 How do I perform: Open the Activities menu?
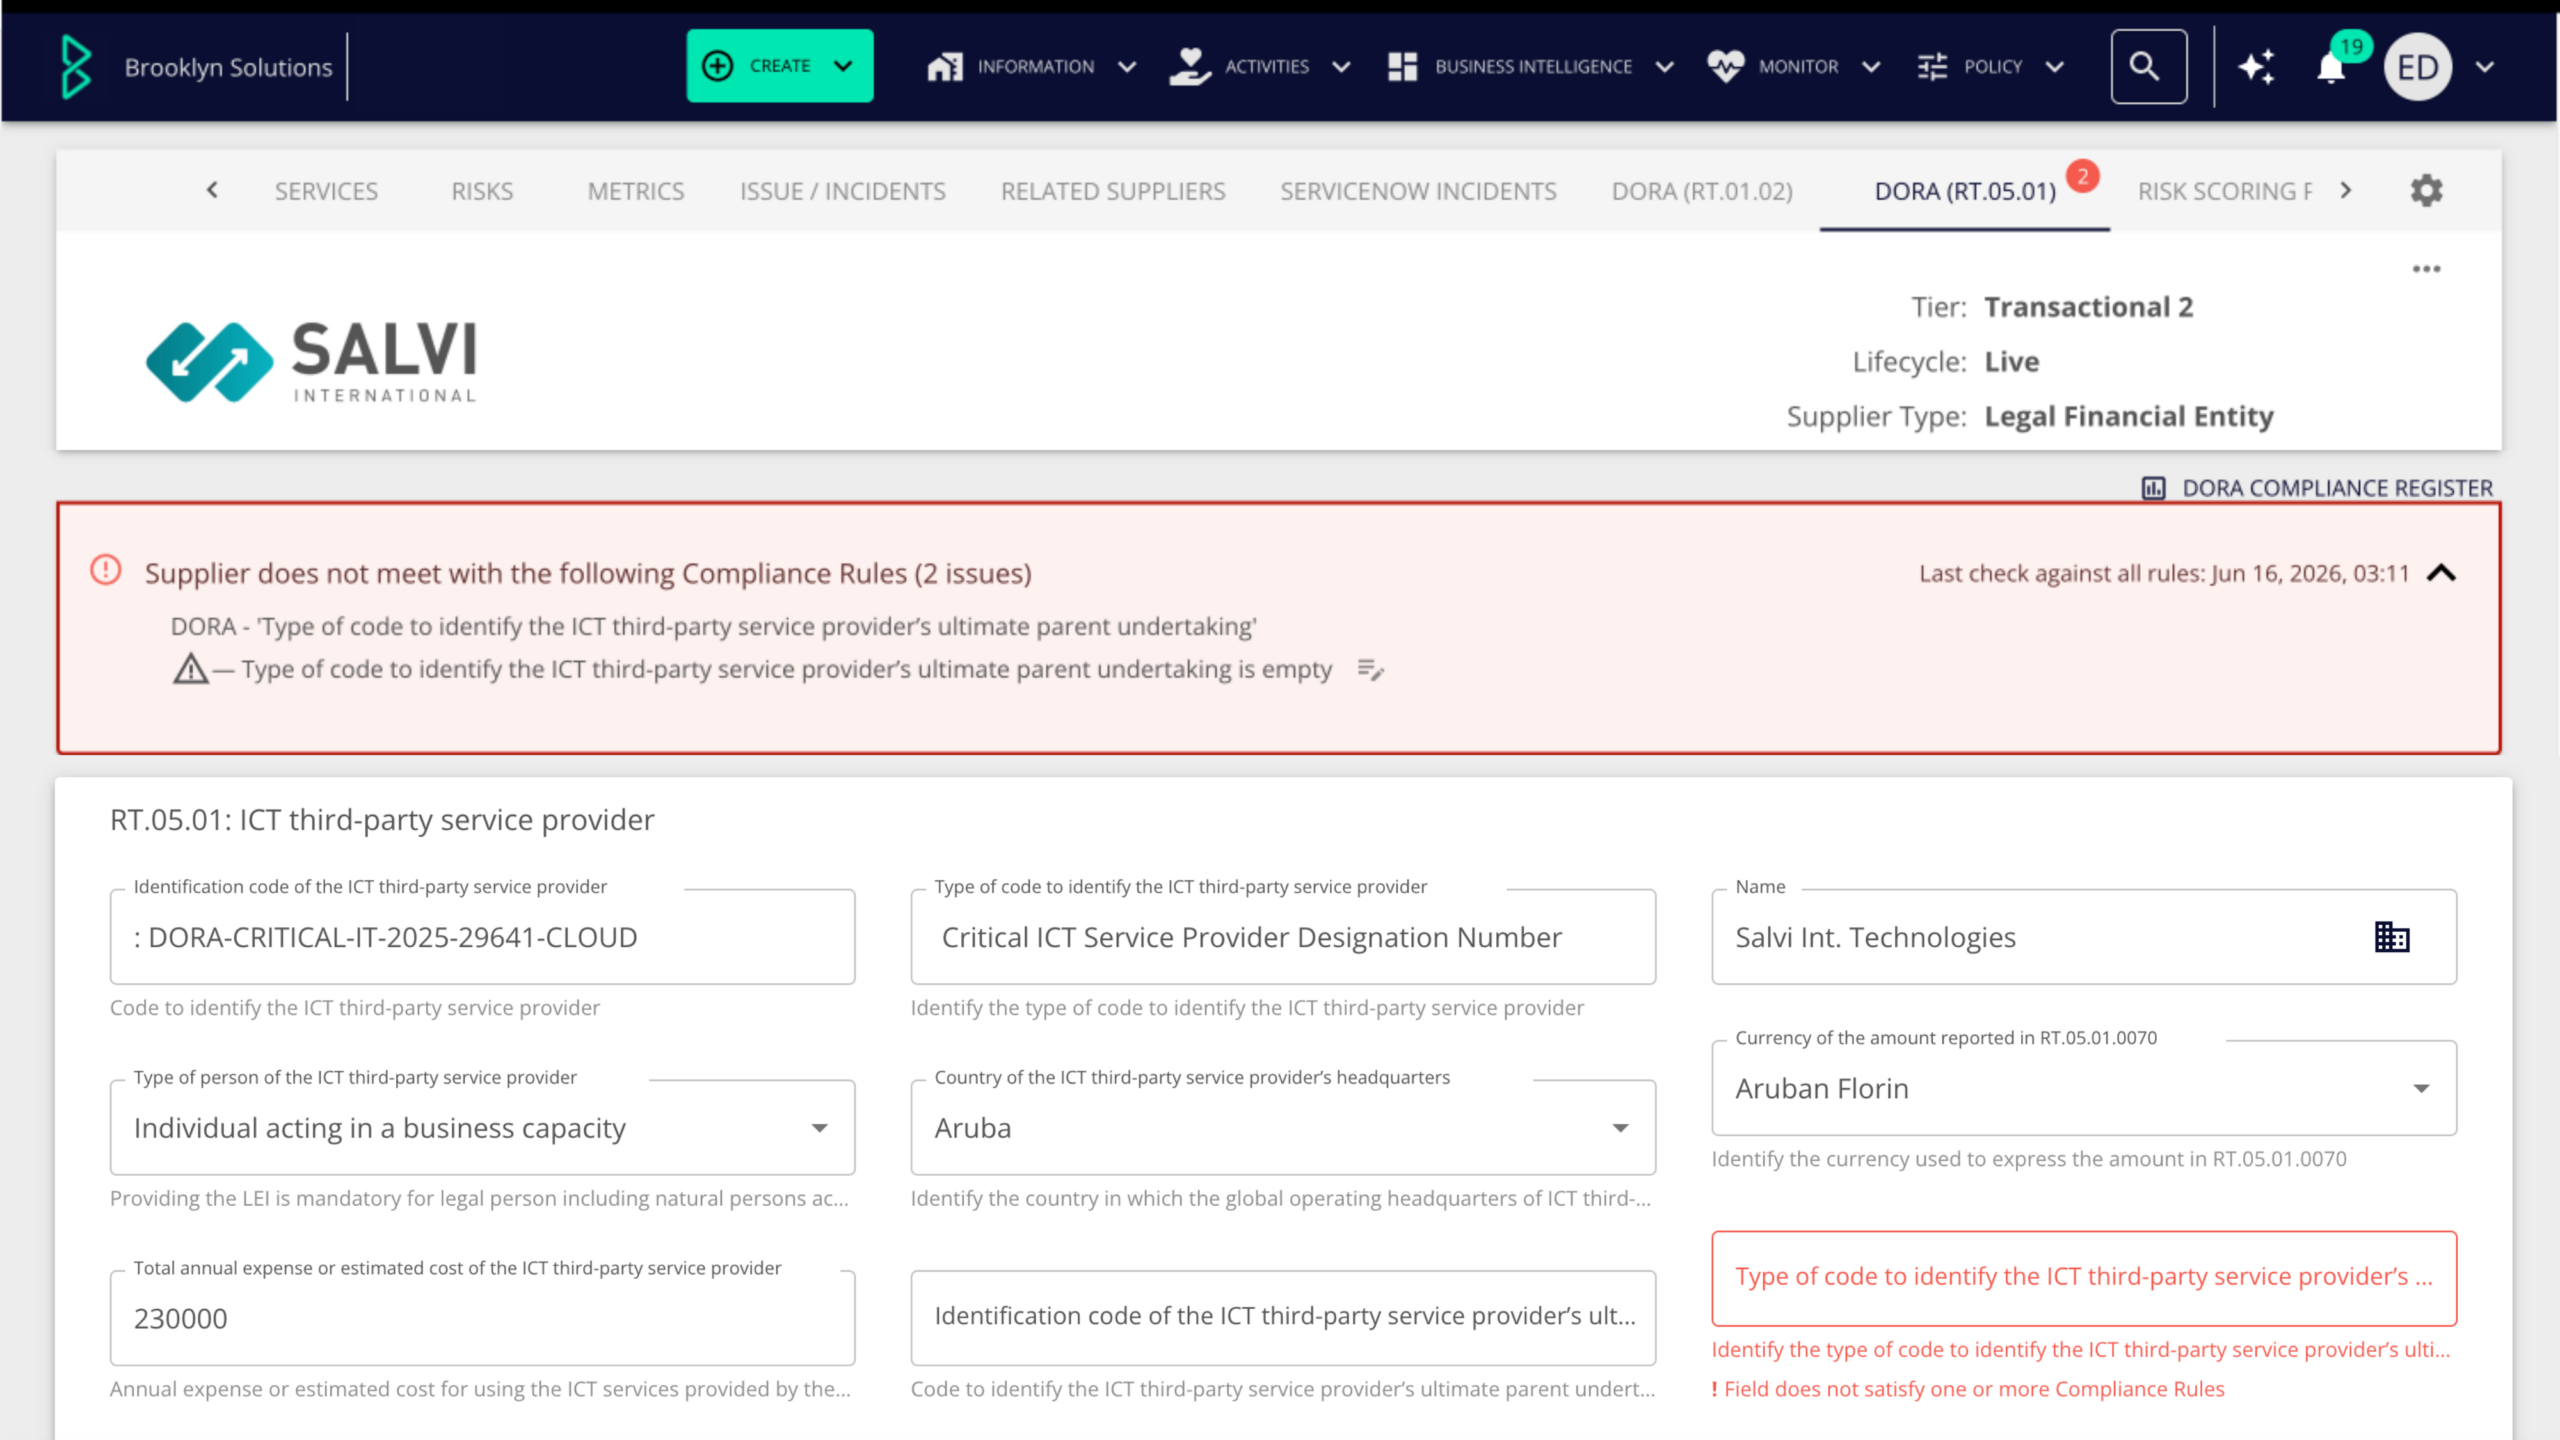pyautogui.click(x=1267, y=67)
